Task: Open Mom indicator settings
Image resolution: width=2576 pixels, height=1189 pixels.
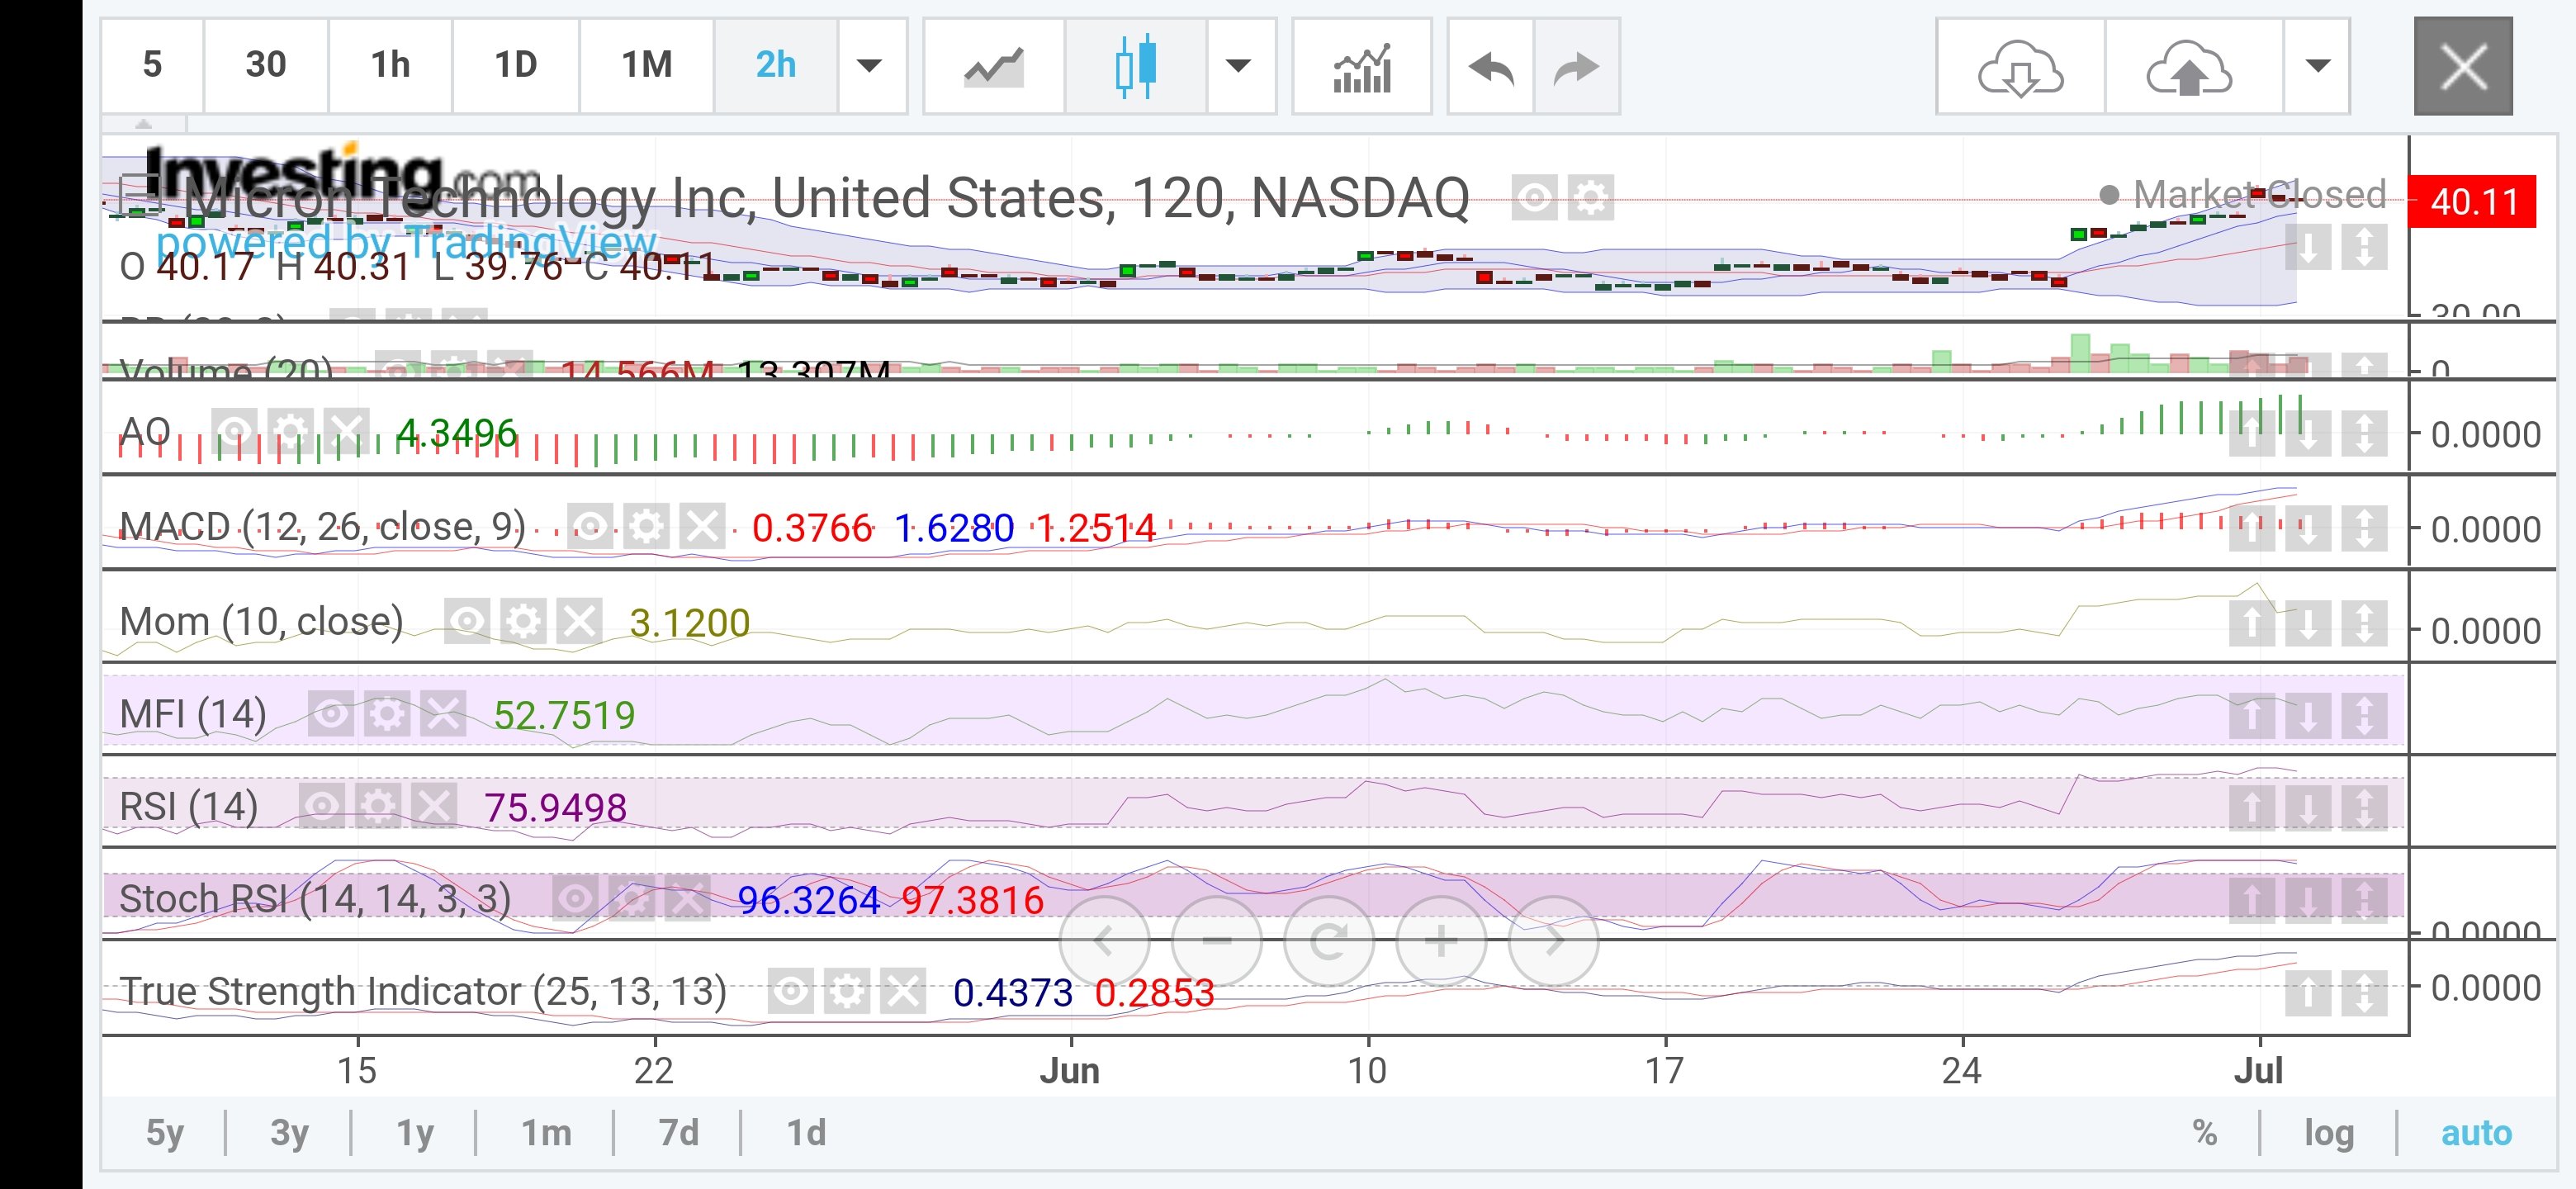Action: pos(523,621)
